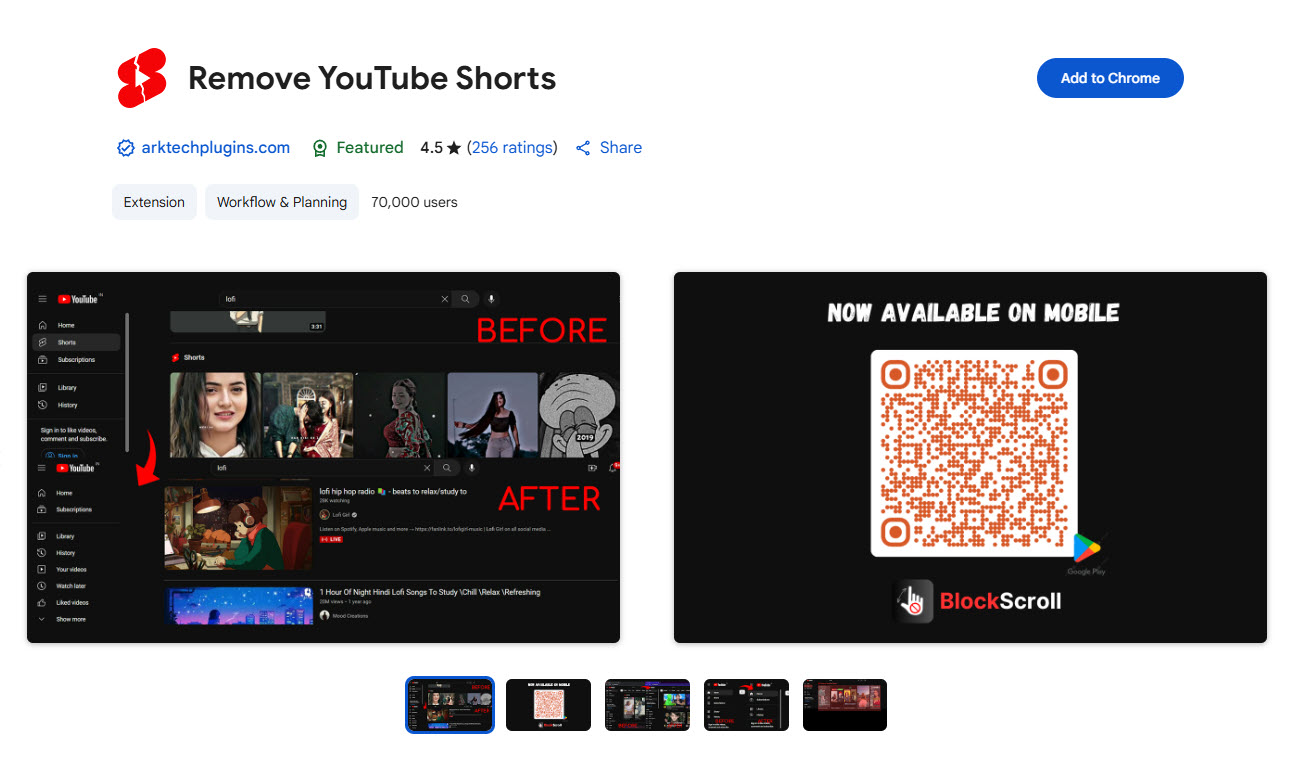Click the Remove YouTube Shorts extension logo
The image size is (1295, 782).
click(142, 78)
